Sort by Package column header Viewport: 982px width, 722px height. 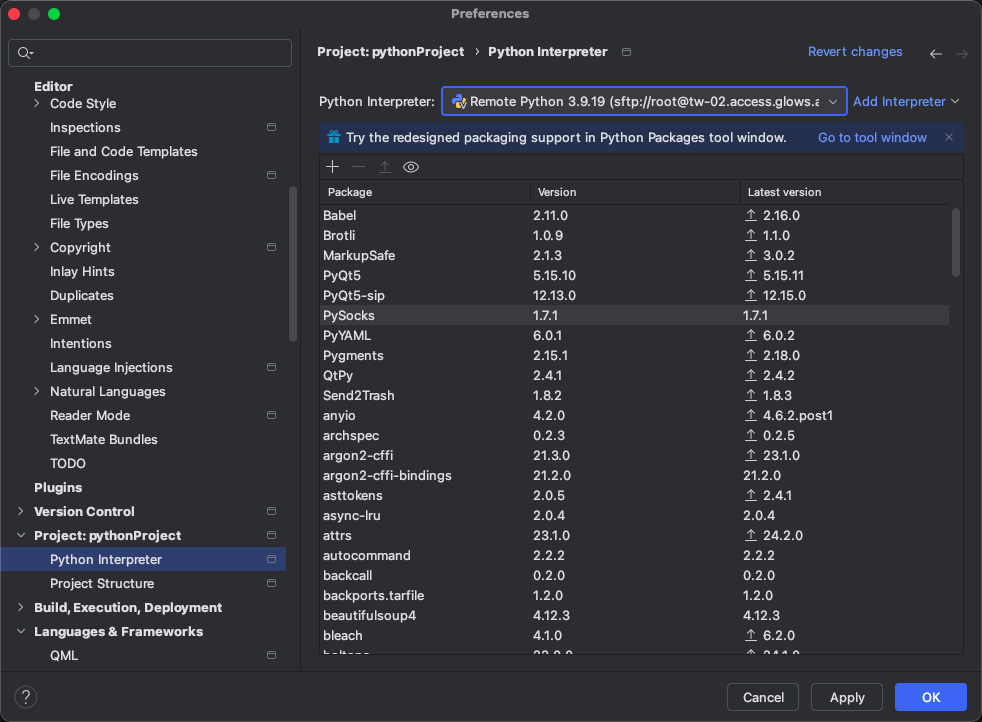425,192
